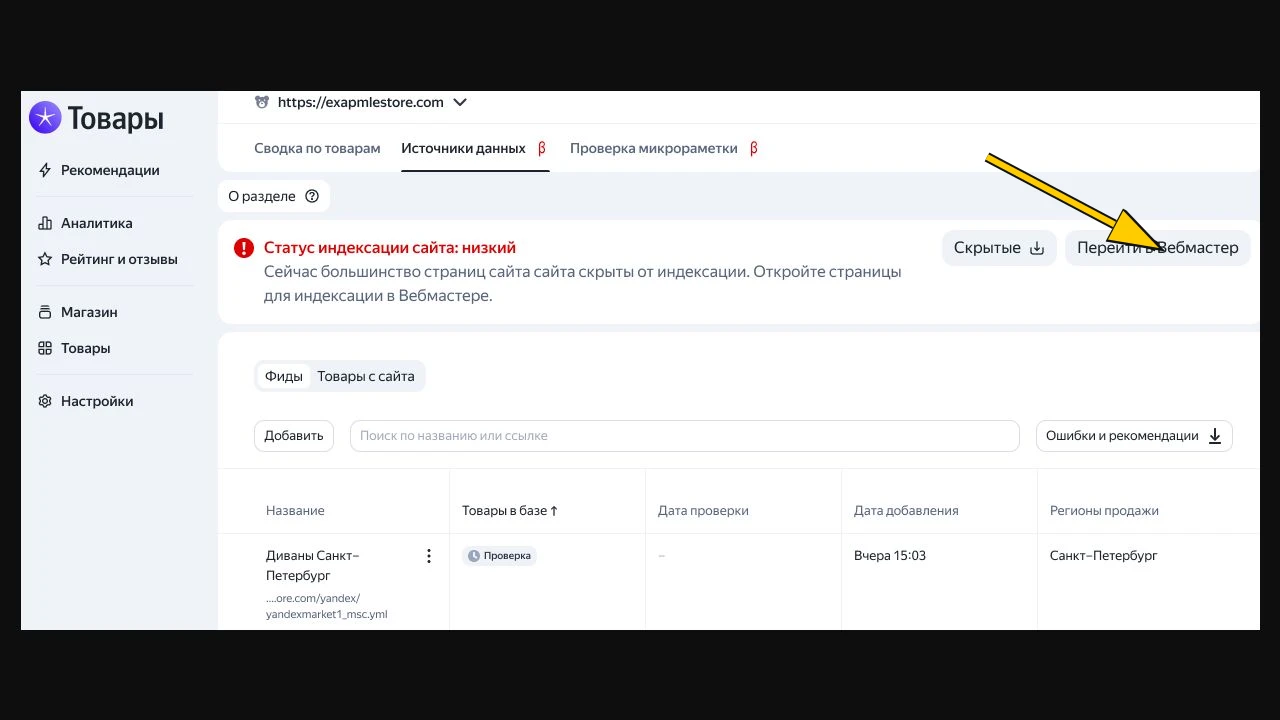
Task: Click the Дата добавления column header
Action: pyautogui.click(x=906, y=511)
